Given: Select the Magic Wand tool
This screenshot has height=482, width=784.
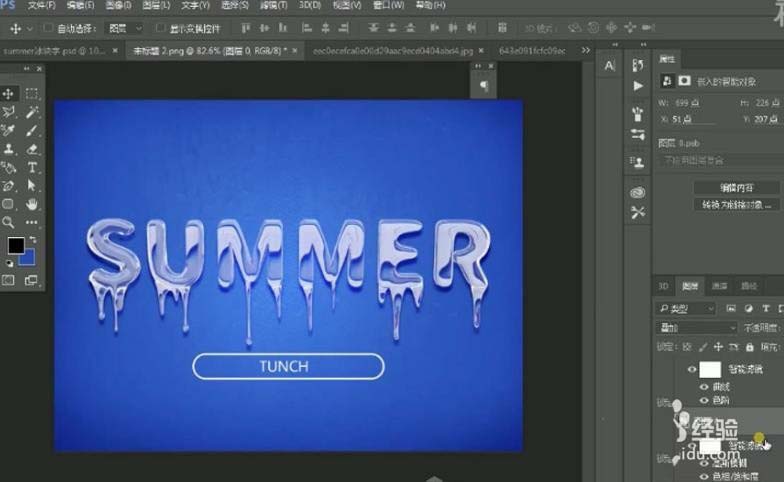Looking at the screenshot, I should (32, 112).
